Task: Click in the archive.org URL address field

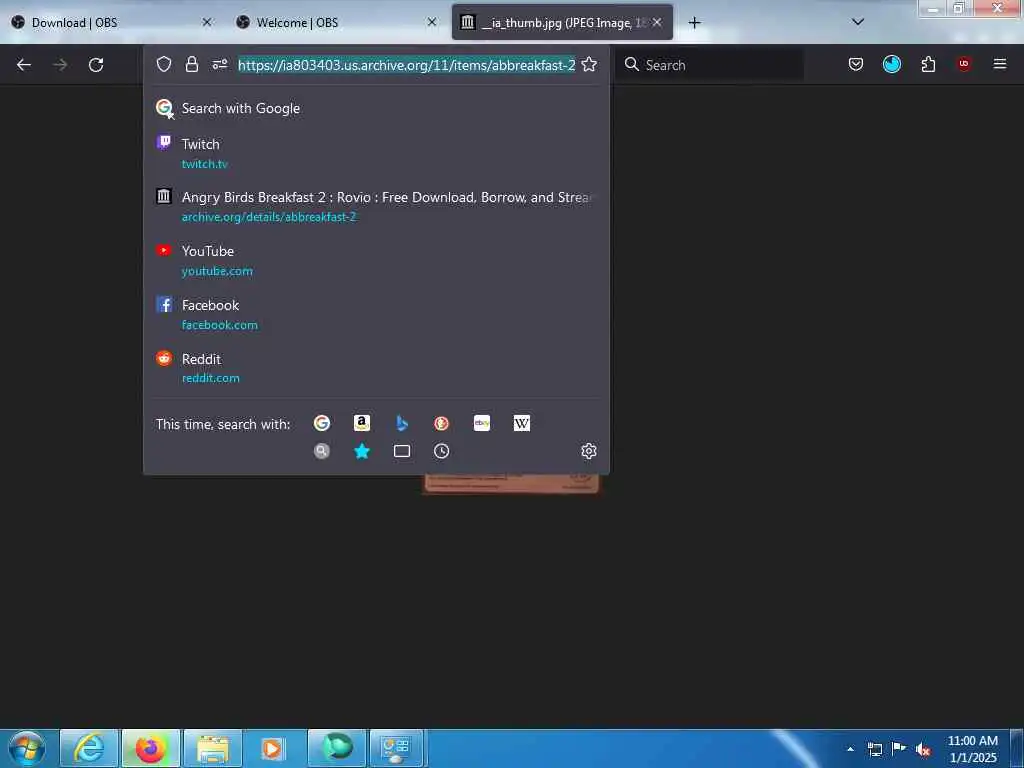Action: tap(406, 65)
